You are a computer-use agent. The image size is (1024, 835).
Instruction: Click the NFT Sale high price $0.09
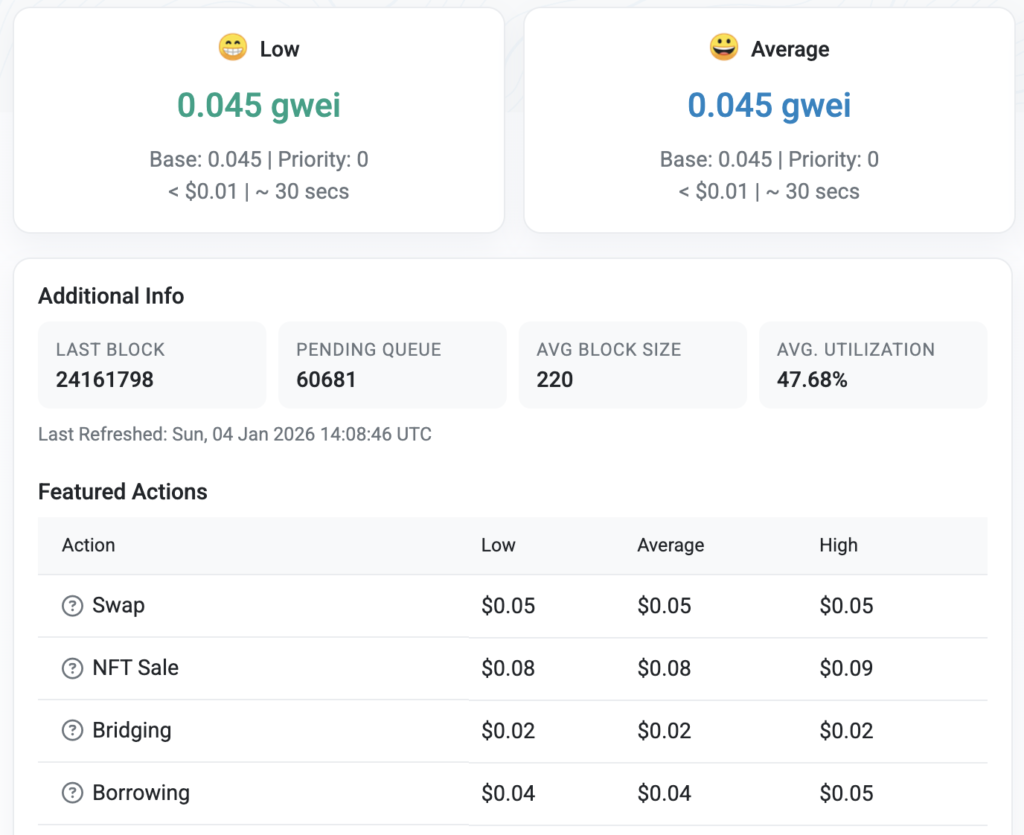click(x=846, y=668)
